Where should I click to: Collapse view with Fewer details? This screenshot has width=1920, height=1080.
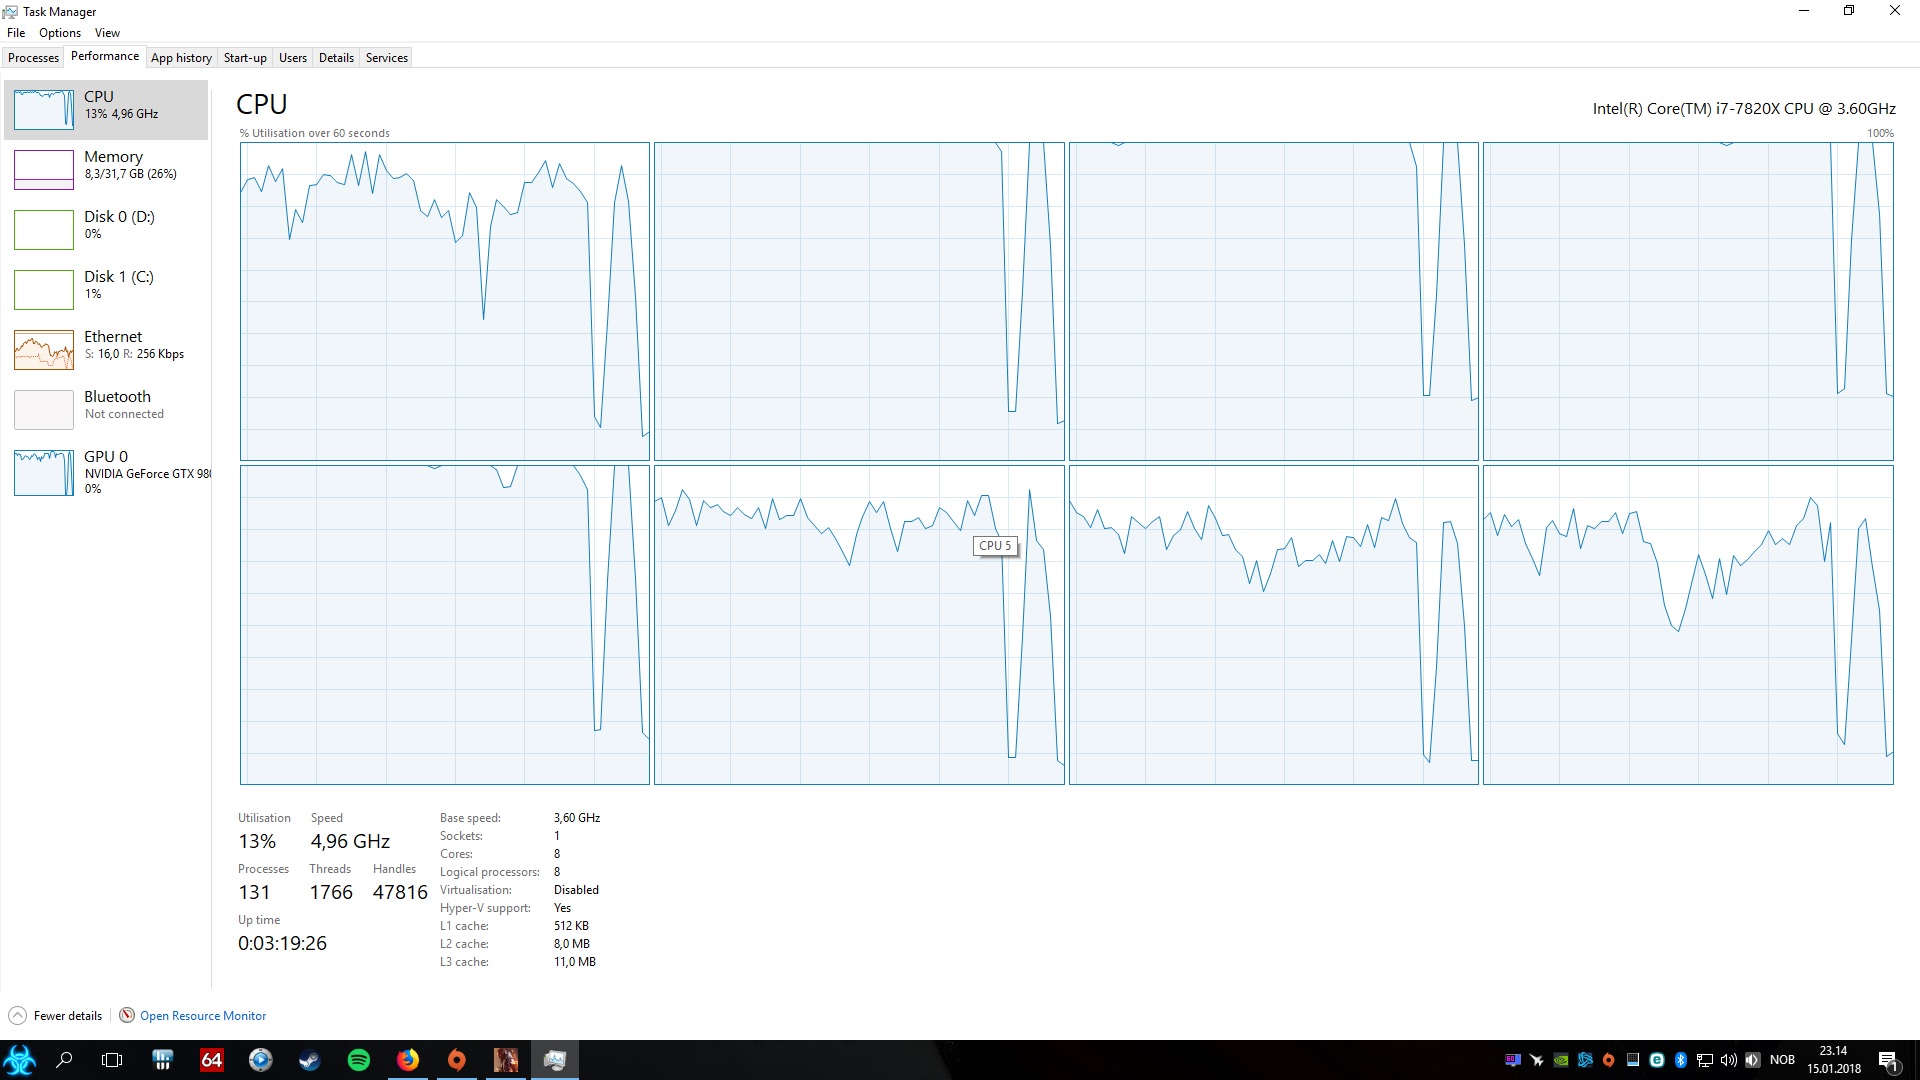coord(67,1016)
